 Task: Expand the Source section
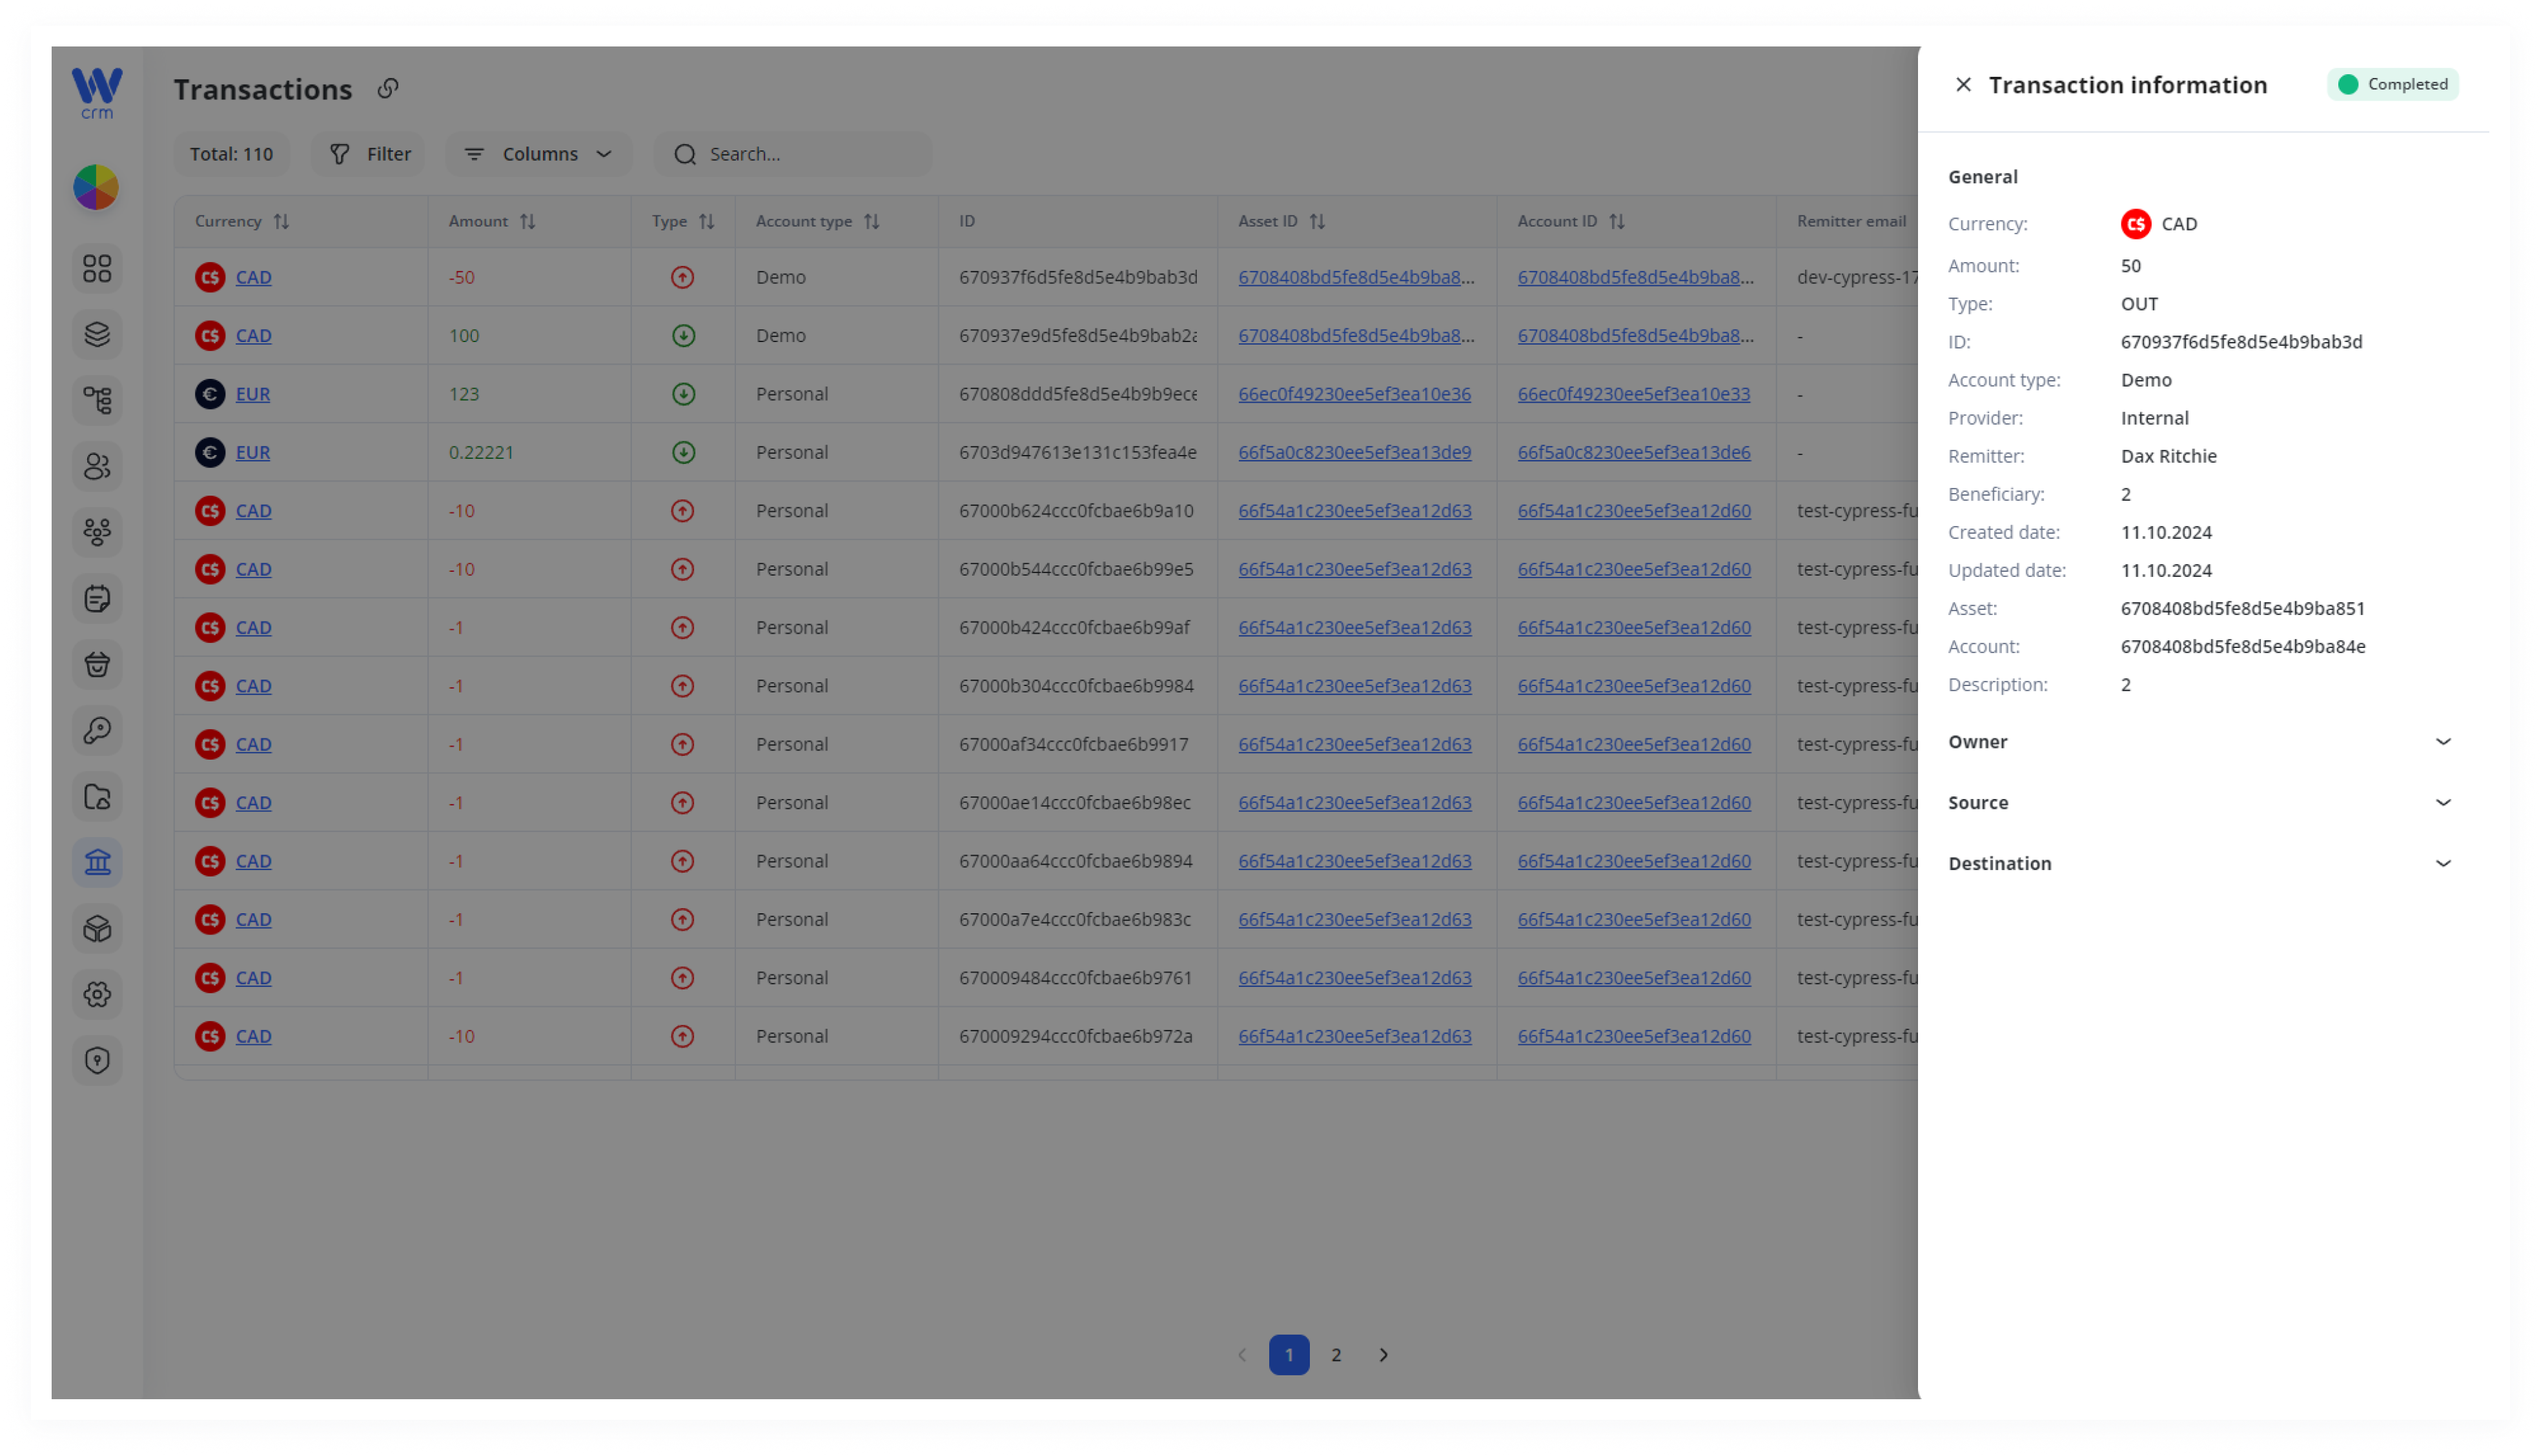2199,802
